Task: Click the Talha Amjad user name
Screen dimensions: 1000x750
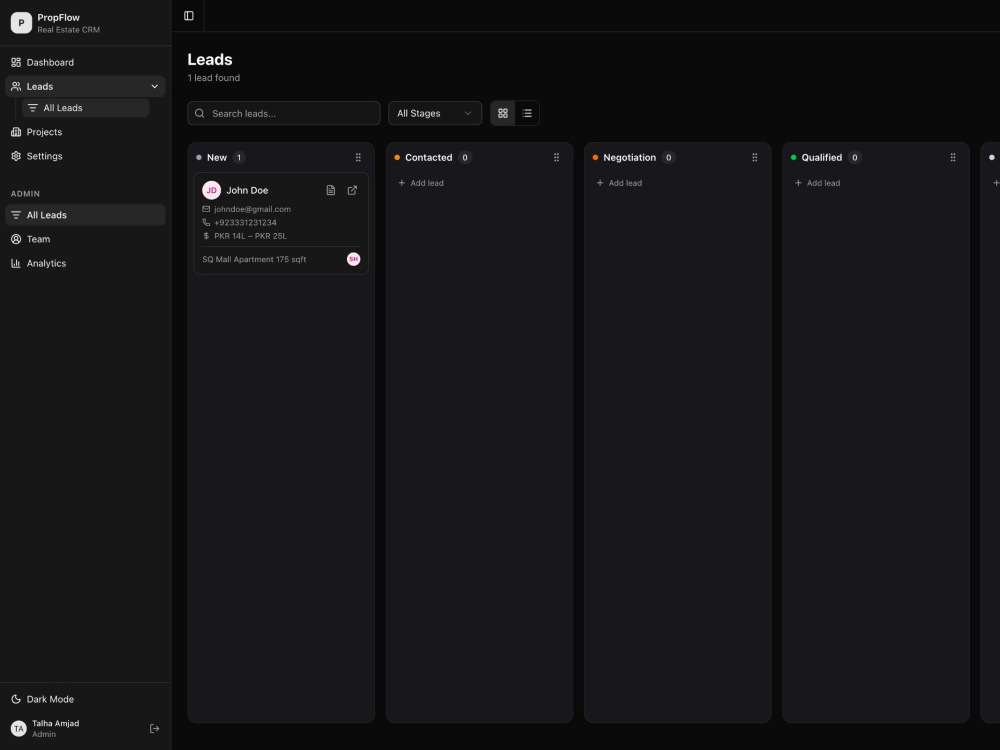Action: tap(55, 723)
